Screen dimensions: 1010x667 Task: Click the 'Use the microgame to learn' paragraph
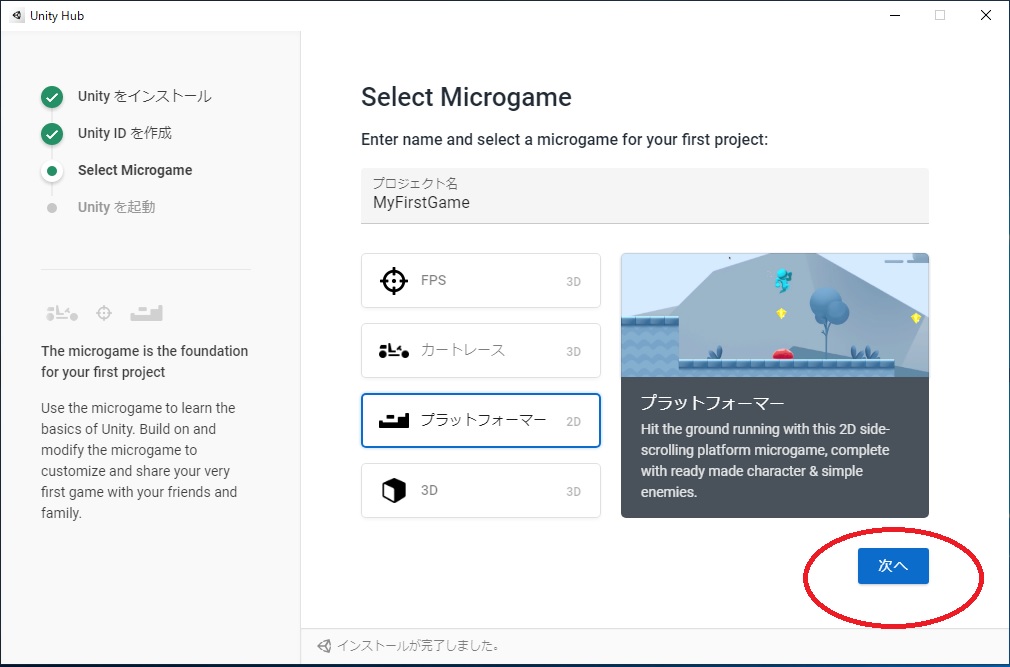point(139,461)
